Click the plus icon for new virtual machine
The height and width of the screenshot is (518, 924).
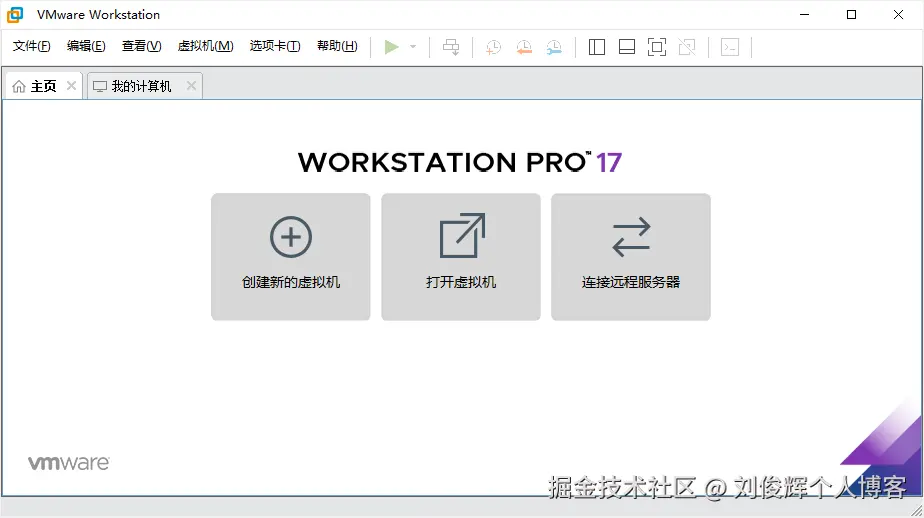point(291,237)
